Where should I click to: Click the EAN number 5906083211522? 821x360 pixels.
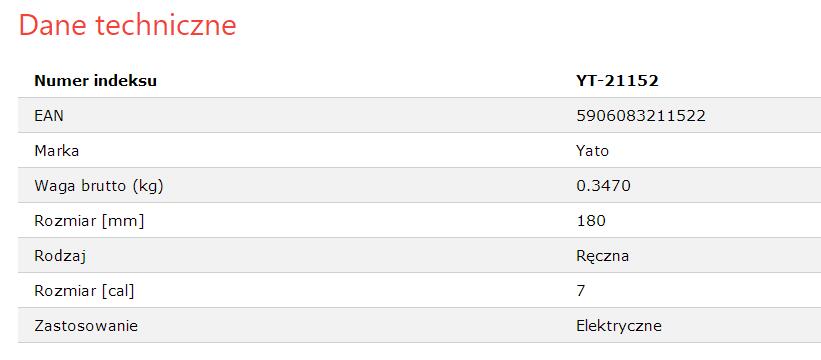pos(641,116)
